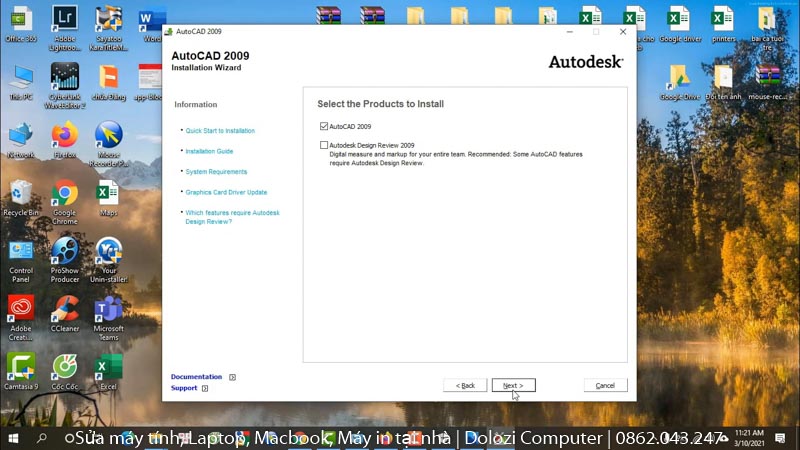Go back with the < Back button

coord(465,385)
